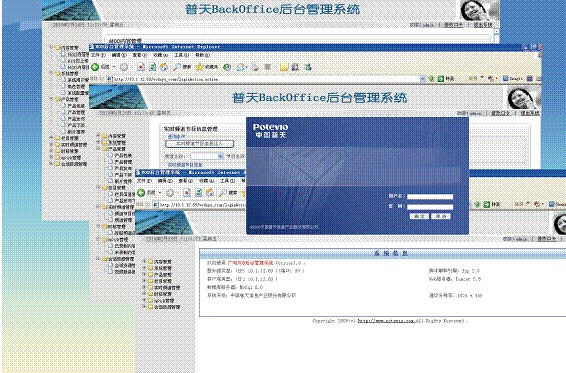The height and width of the screenshot is (373, 566).
Task: Click green Go arrow beside middle IE address bar
Action: pos(440,78)
